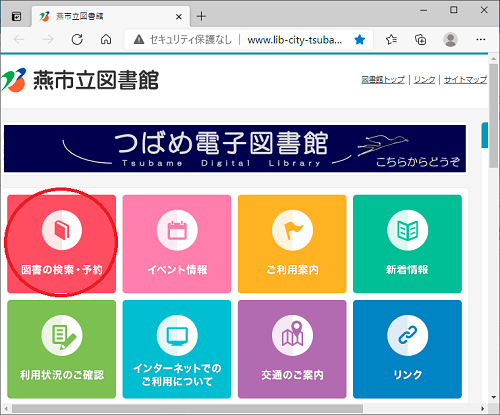Click the horizontal scrollbar thumb
This screenshot has height=415, width=500.
(188, 408)
